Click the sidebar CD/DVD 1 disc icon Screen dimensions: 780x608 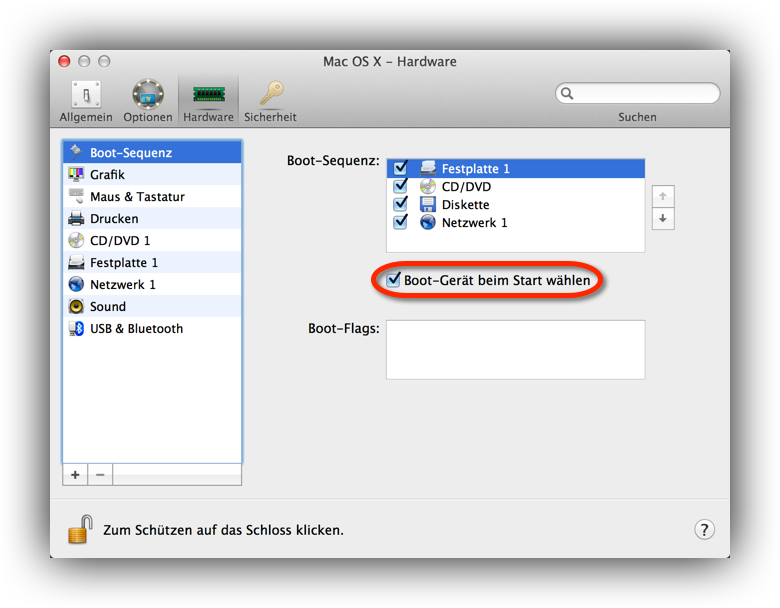click(76, 240)
